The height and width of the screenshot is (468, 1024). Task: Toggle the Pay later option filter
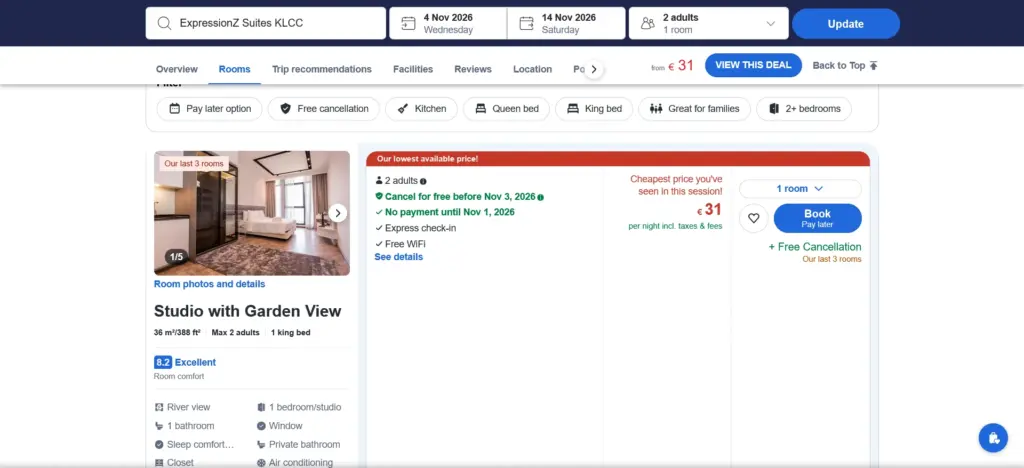[210, 109]
